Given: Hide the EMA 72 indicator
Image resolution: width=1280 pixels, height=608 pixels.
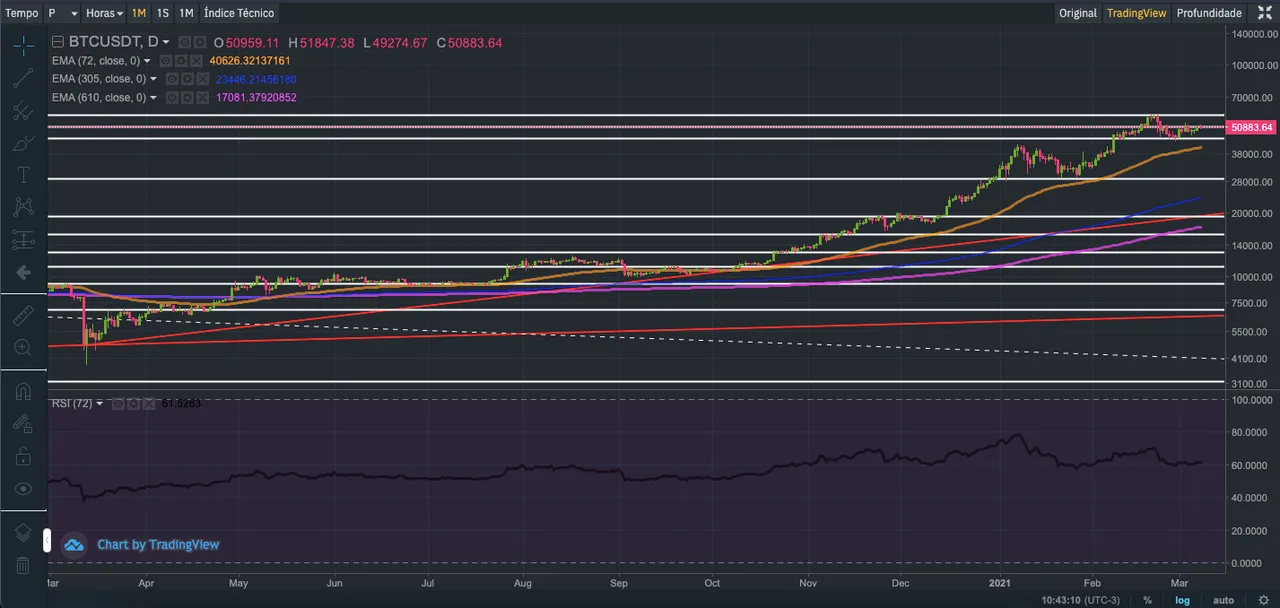Looking at the screenshot, I should [x=166, y=61].
